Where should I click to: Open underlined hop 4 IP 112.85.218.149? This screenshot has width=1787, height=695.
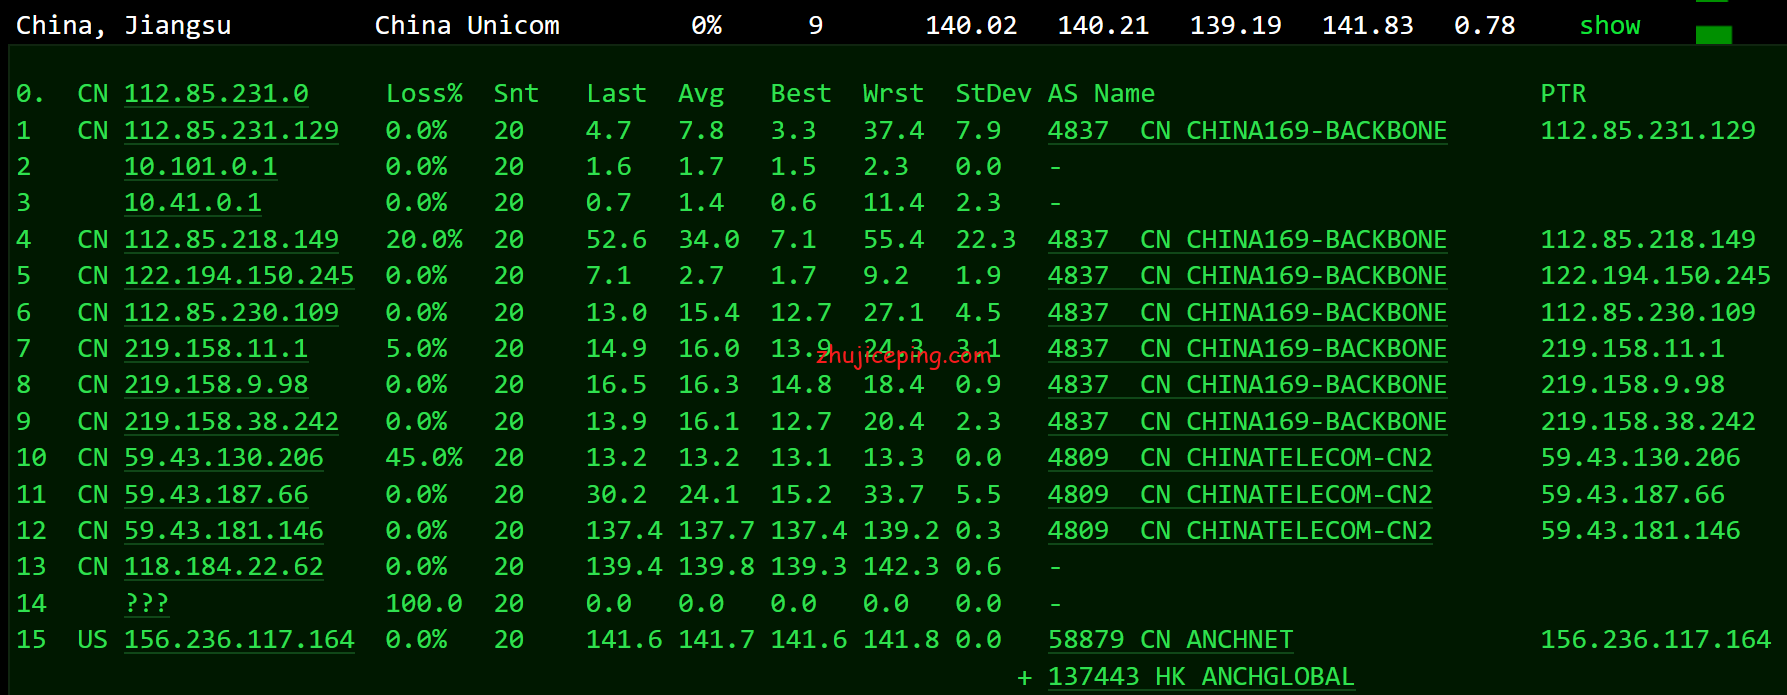[231, 240]
